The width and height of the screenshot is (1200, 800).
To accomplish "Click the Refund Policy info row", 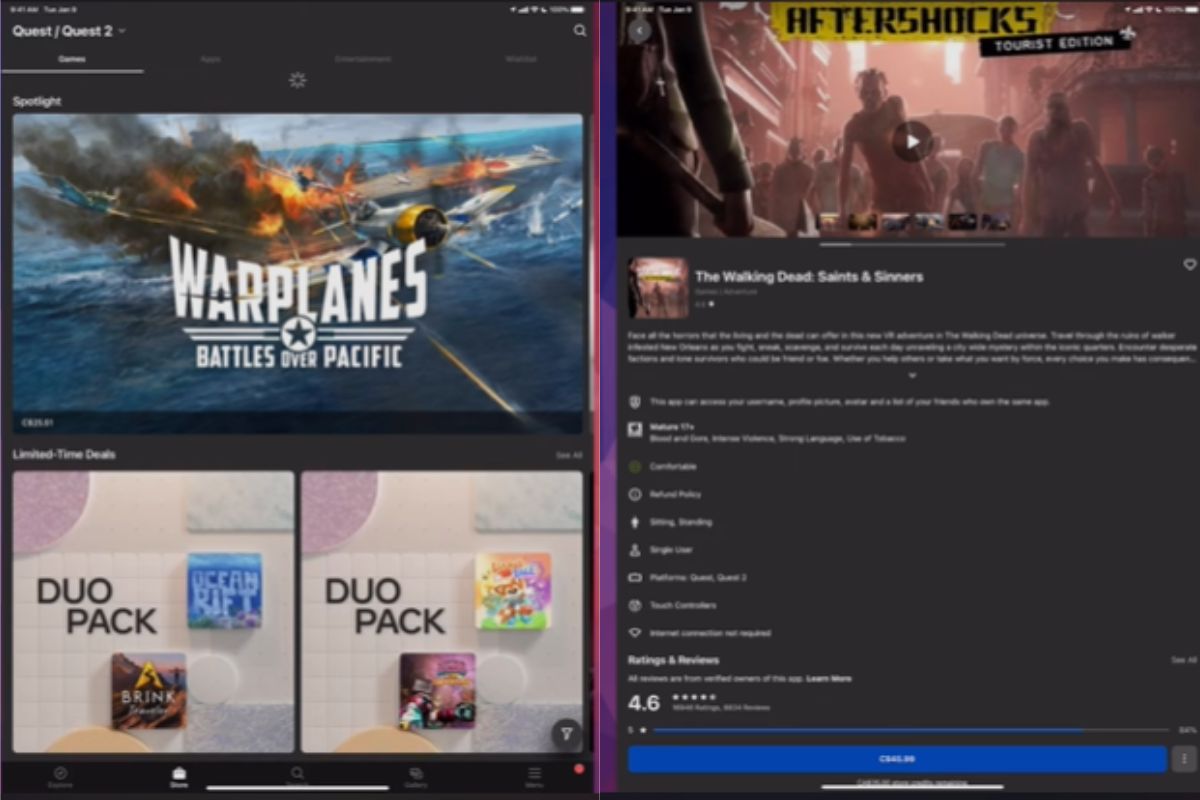I will coord(676,494).
